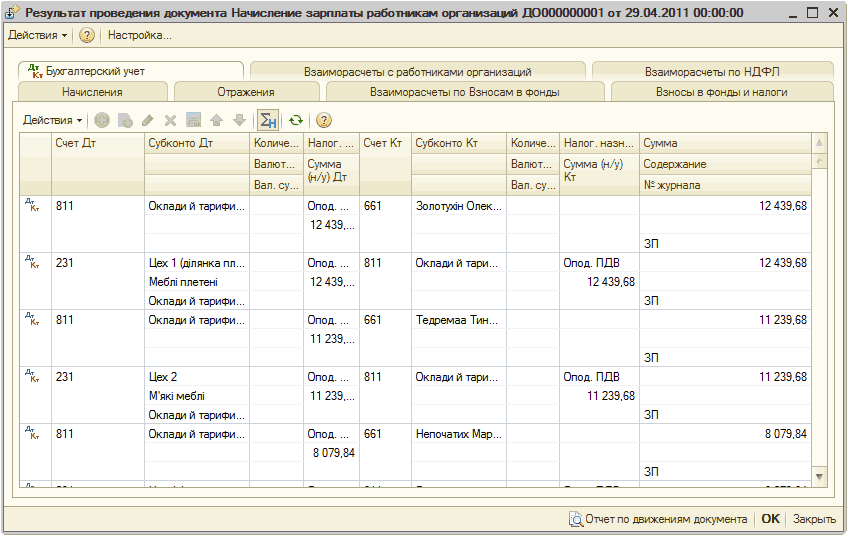Click the help icon in table toolbar

[x=324, y=120]
